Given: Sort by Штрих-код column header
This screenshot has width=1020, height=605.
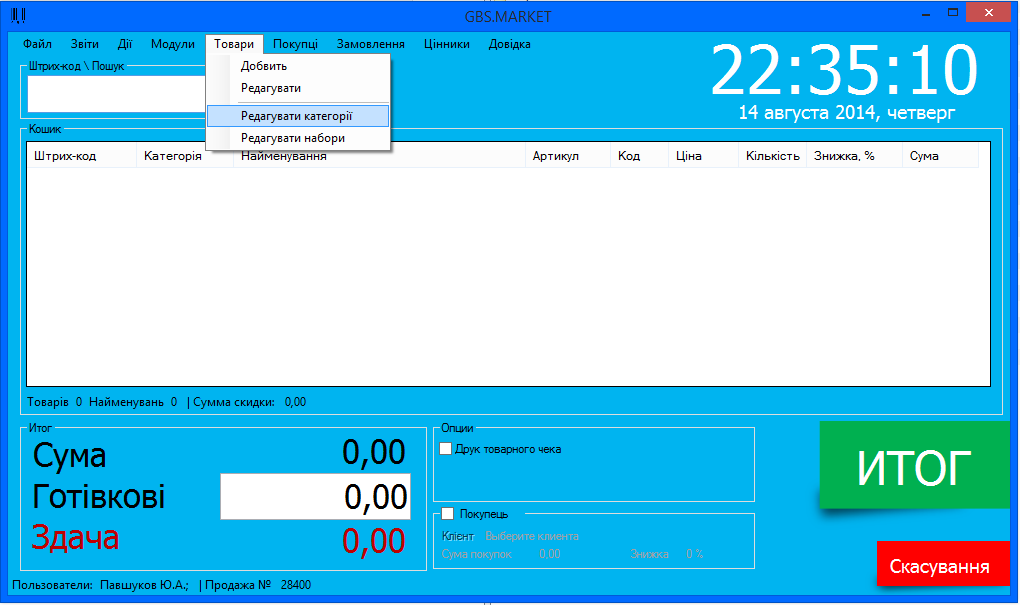Looking at the screenshot, I should [82, 156].
